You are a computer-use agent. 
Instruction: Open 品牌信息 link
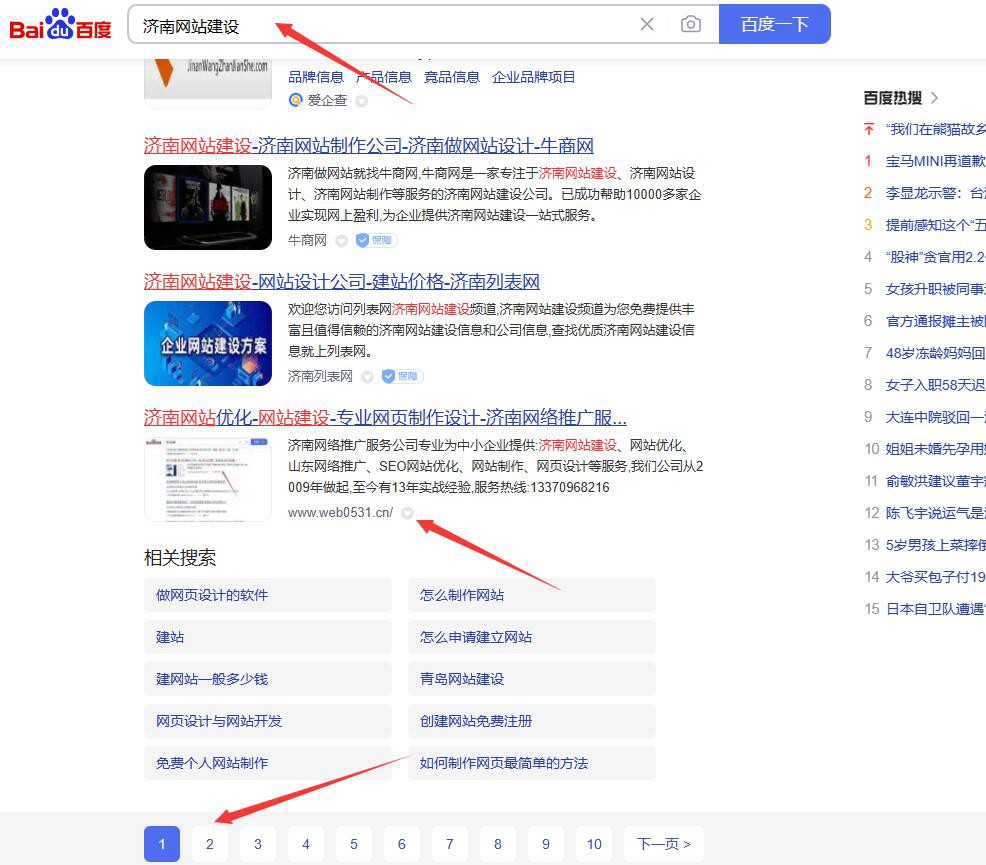click(316, 77)
